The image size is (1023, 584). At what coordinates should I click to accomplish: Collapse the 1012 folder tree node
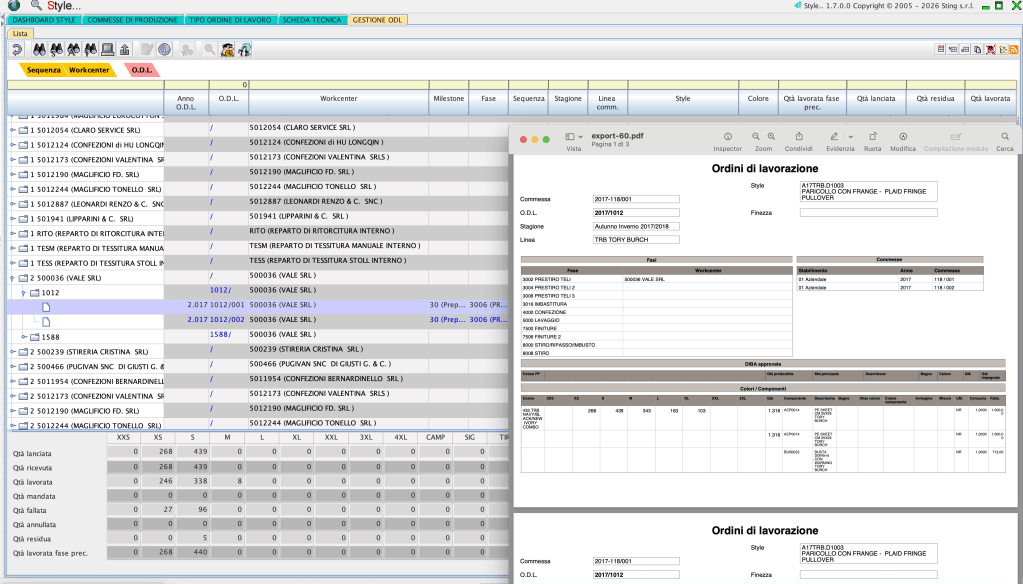[24, 292]
